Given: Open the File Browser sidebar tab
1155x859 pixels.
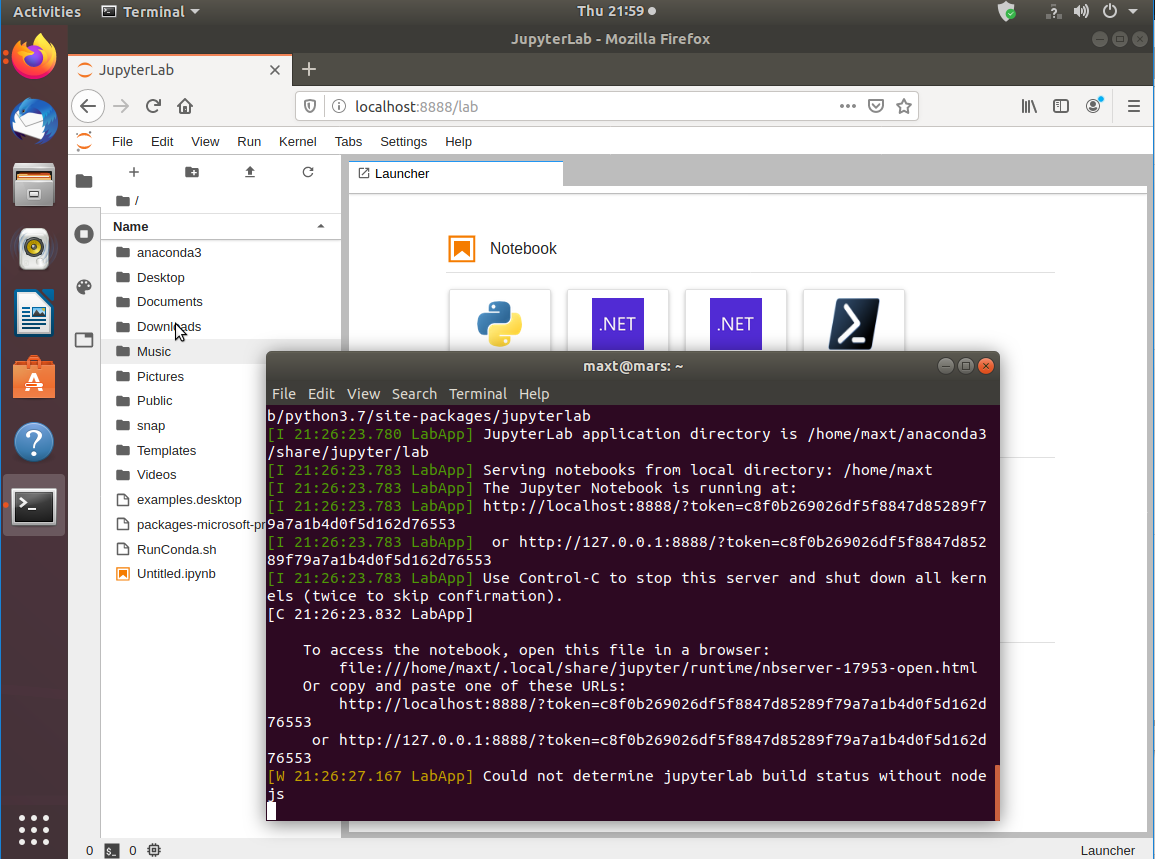Looking at the screenshot, I should 84,181.
